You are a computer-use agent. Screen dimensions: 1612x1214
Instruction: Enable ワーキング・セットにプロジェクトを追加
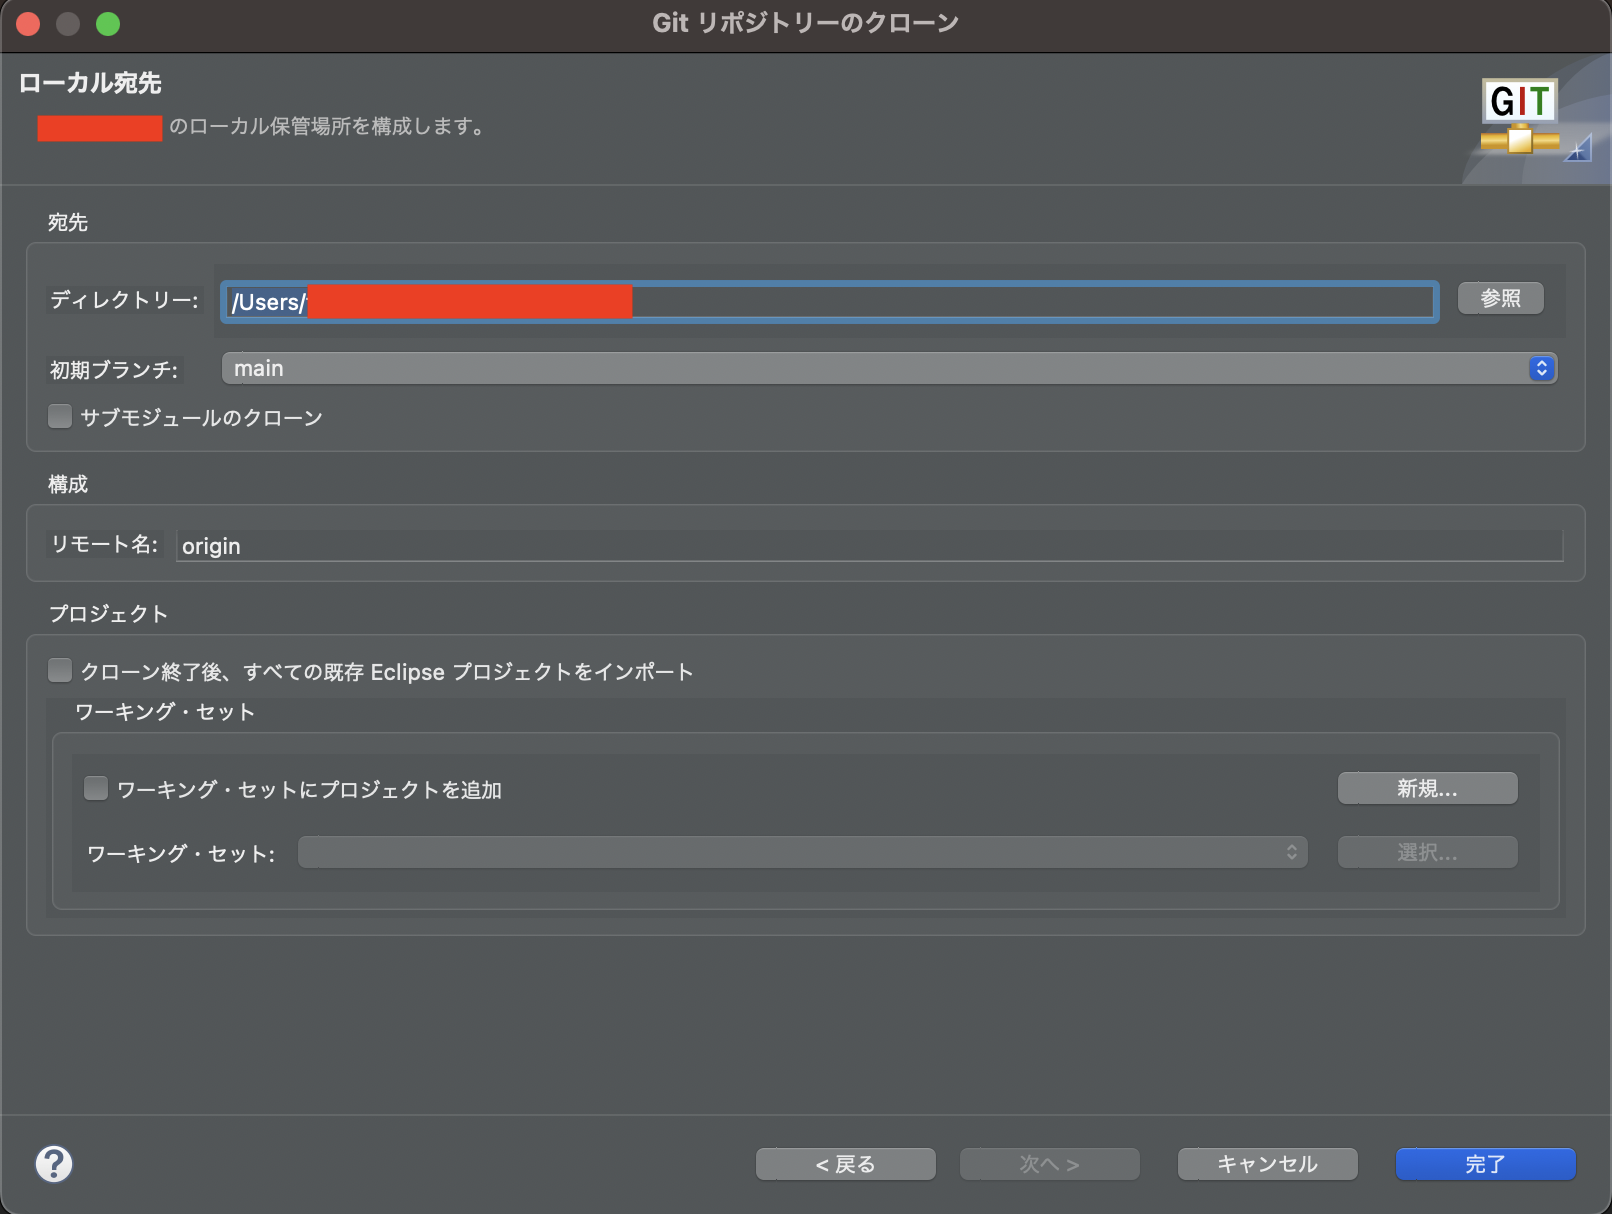pos(96,788)
